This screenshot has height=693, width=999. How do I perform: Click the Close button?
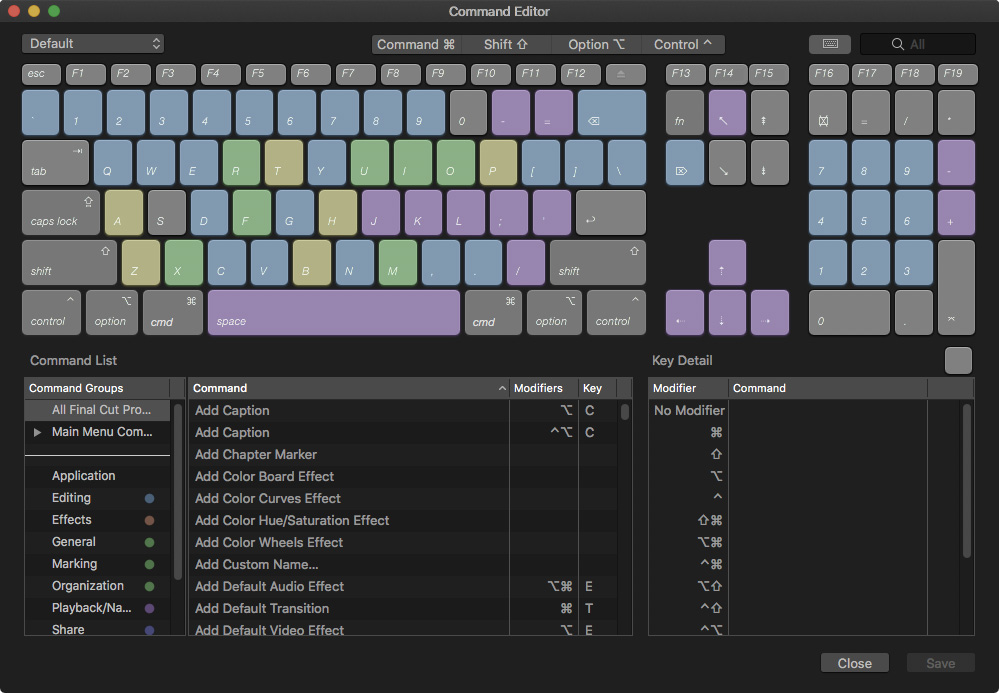(x=854, y=662)
